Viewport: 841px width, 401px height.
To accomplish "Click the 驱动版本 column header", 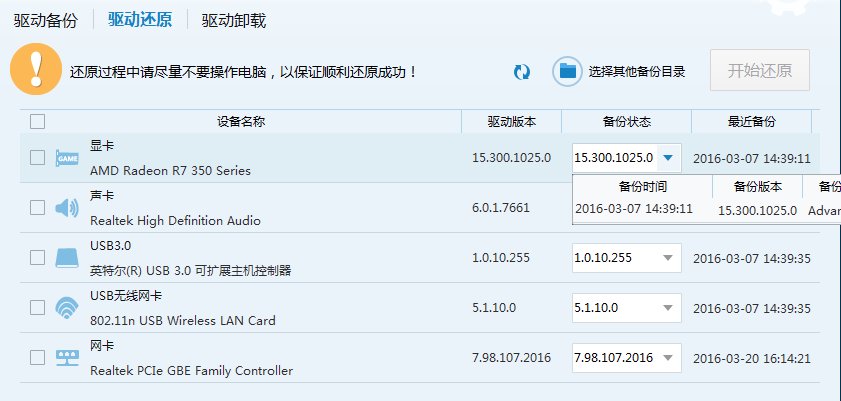I will (x=512, y=122).
